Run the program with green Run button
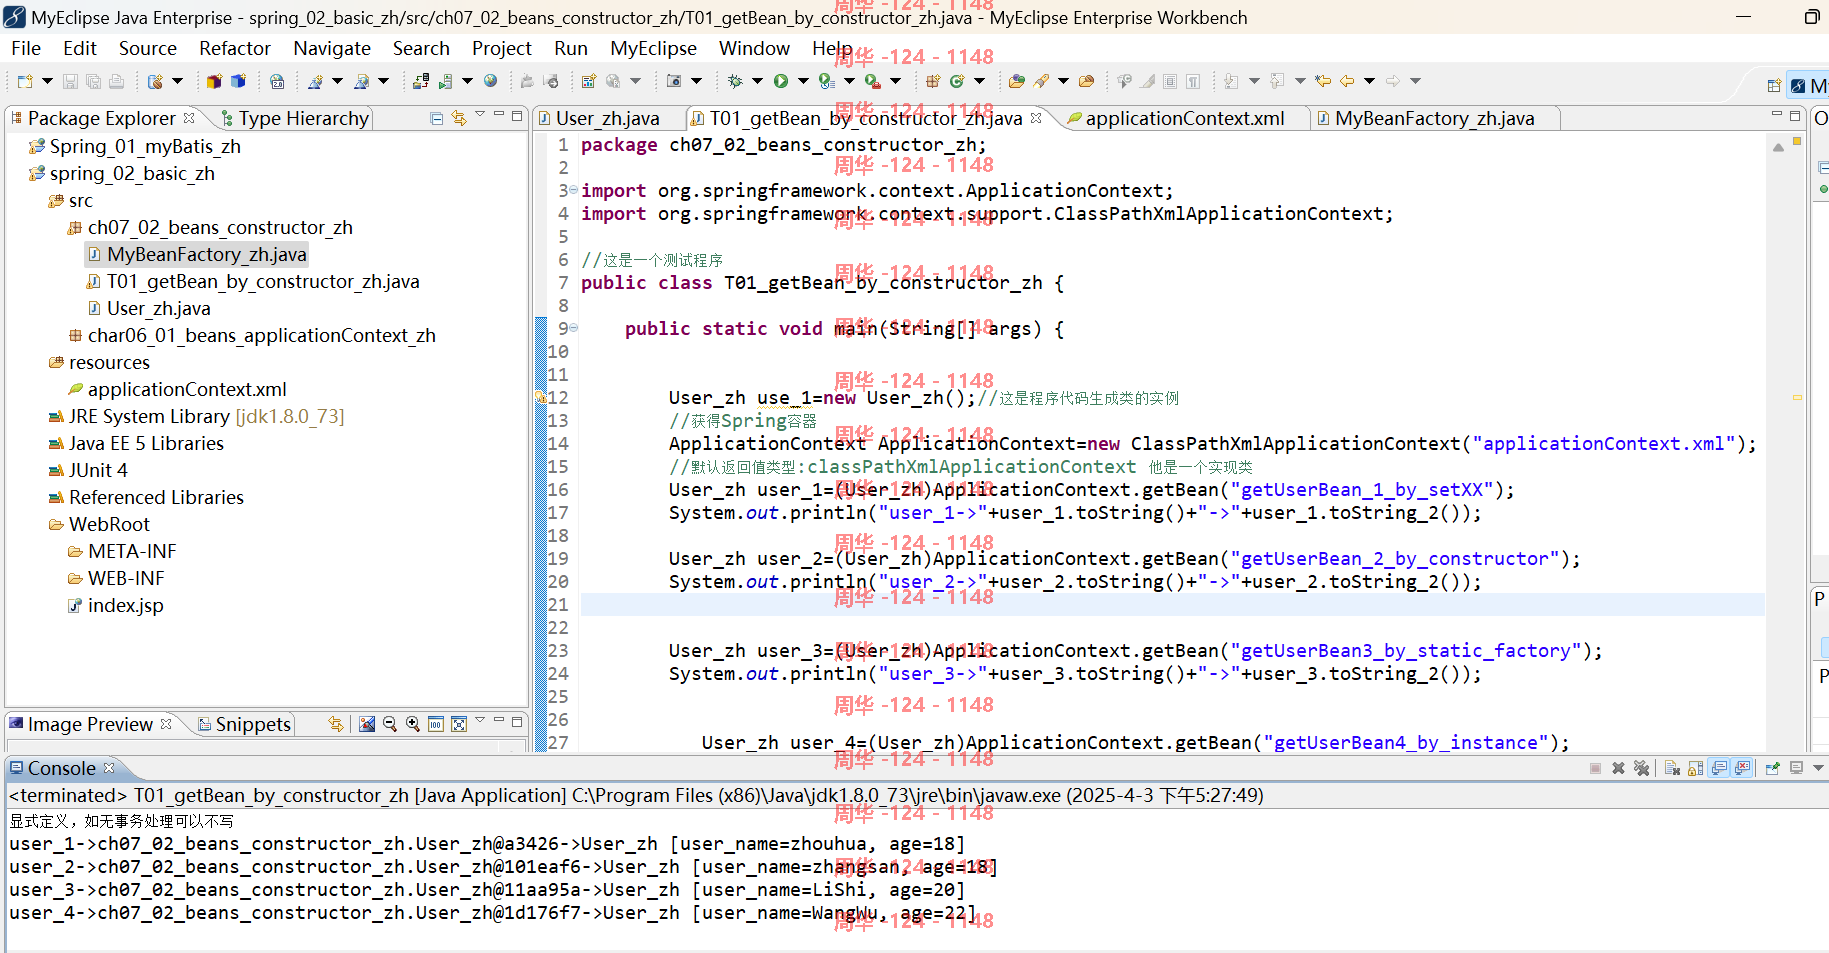The image size is (1829, 953). [780, 81]
